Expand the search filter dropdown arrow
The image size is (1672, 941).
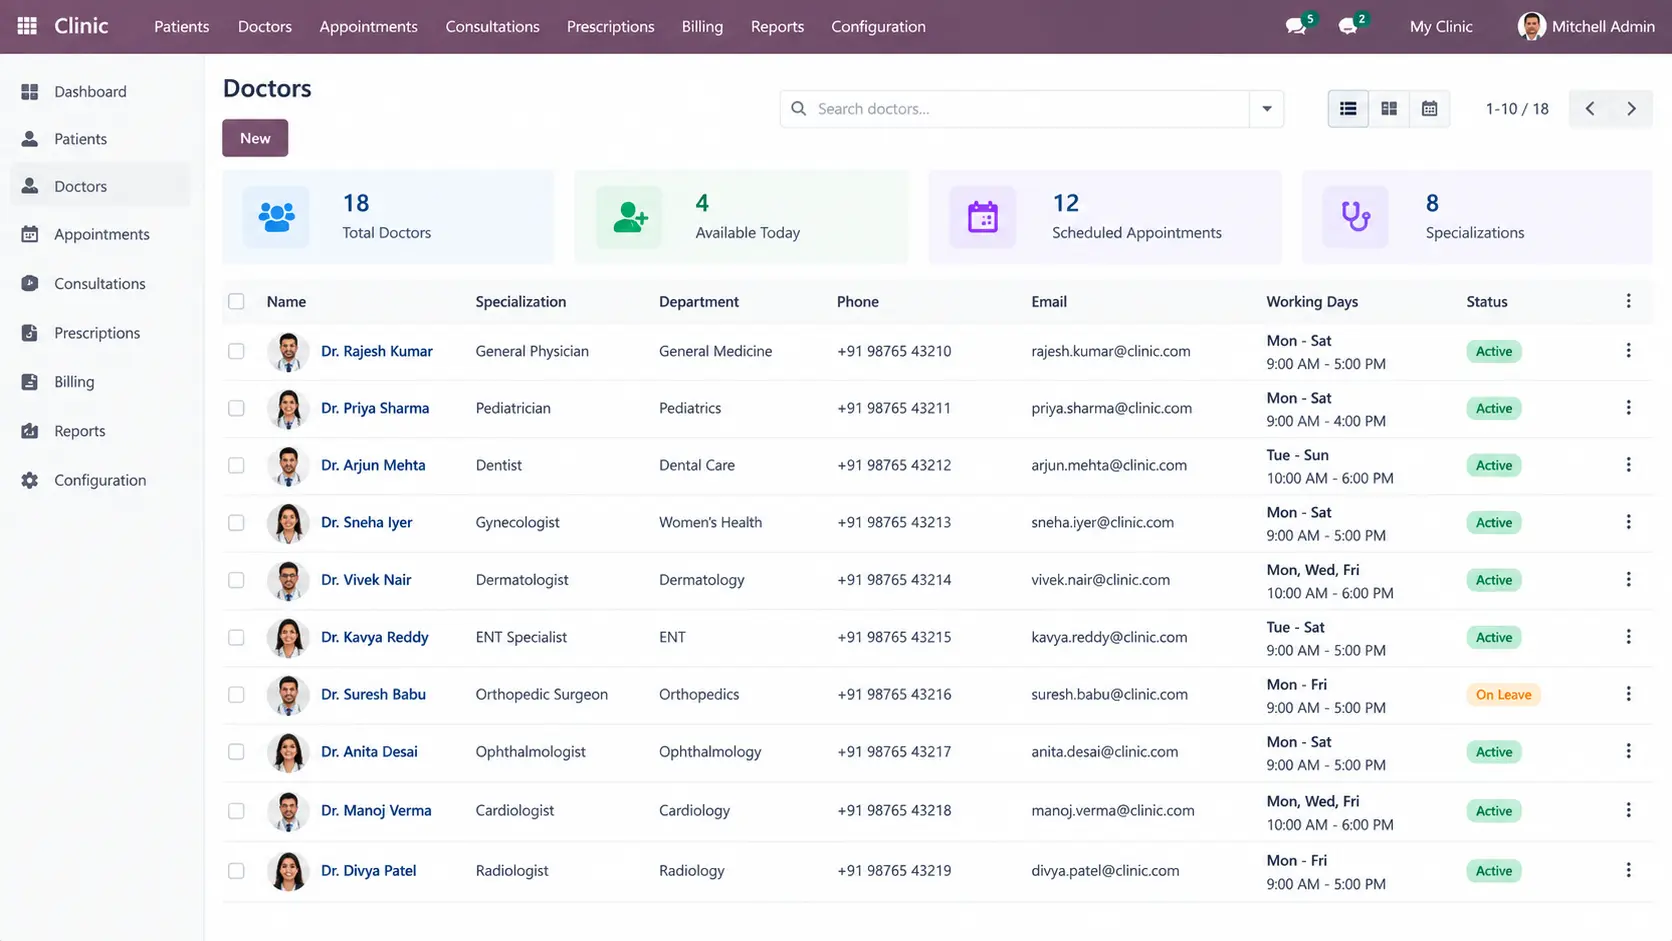coord(1266,108)
